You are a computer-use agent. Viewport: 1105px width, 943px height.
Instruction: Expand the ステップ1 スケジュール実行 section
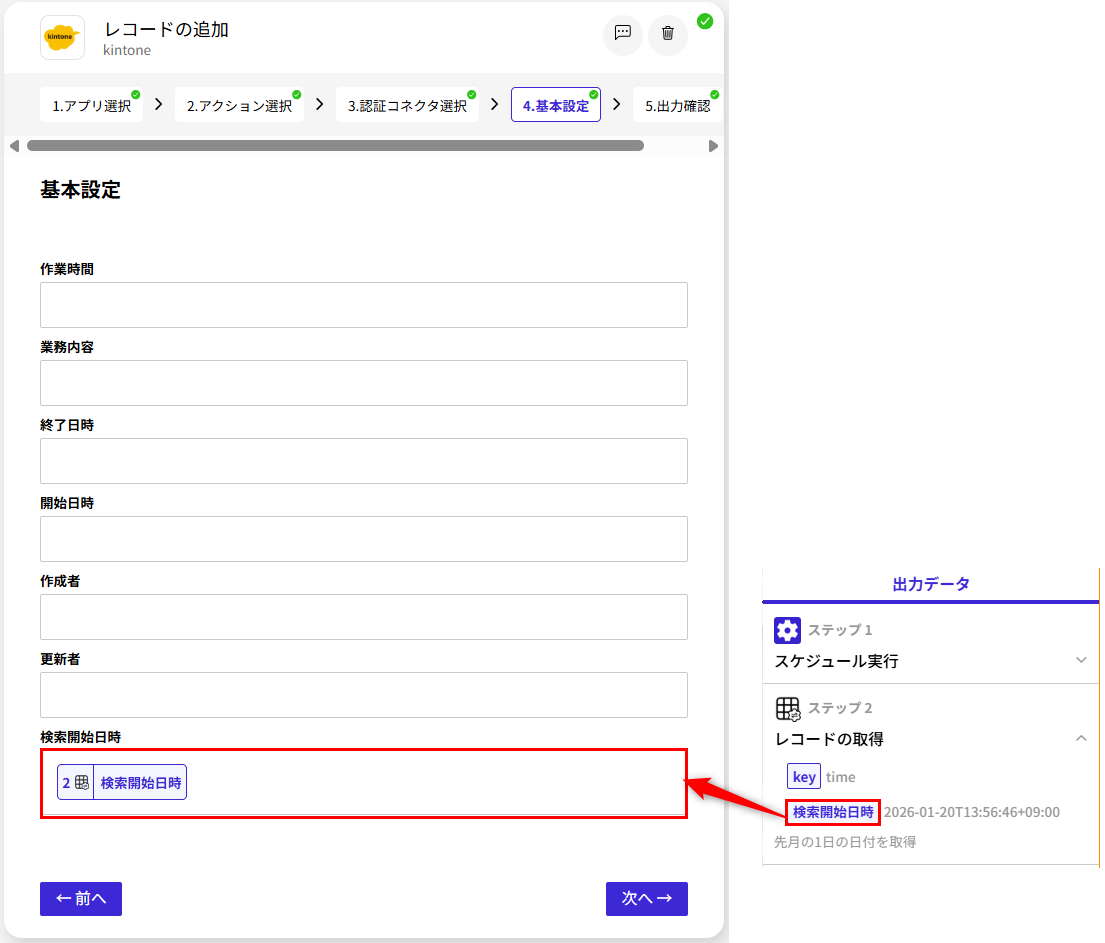(x=1080, y=660)
